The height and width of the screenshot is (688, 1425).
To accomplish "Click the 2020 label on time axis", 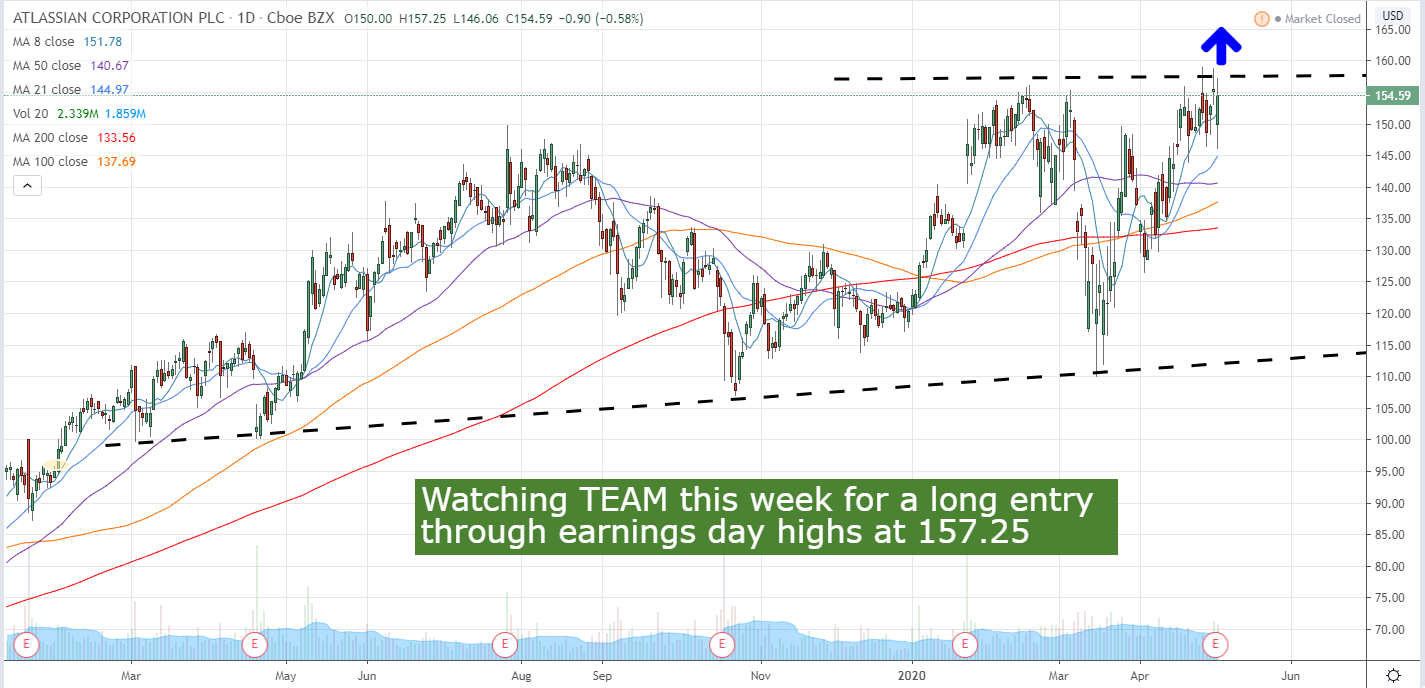I will tap(913, 674).
